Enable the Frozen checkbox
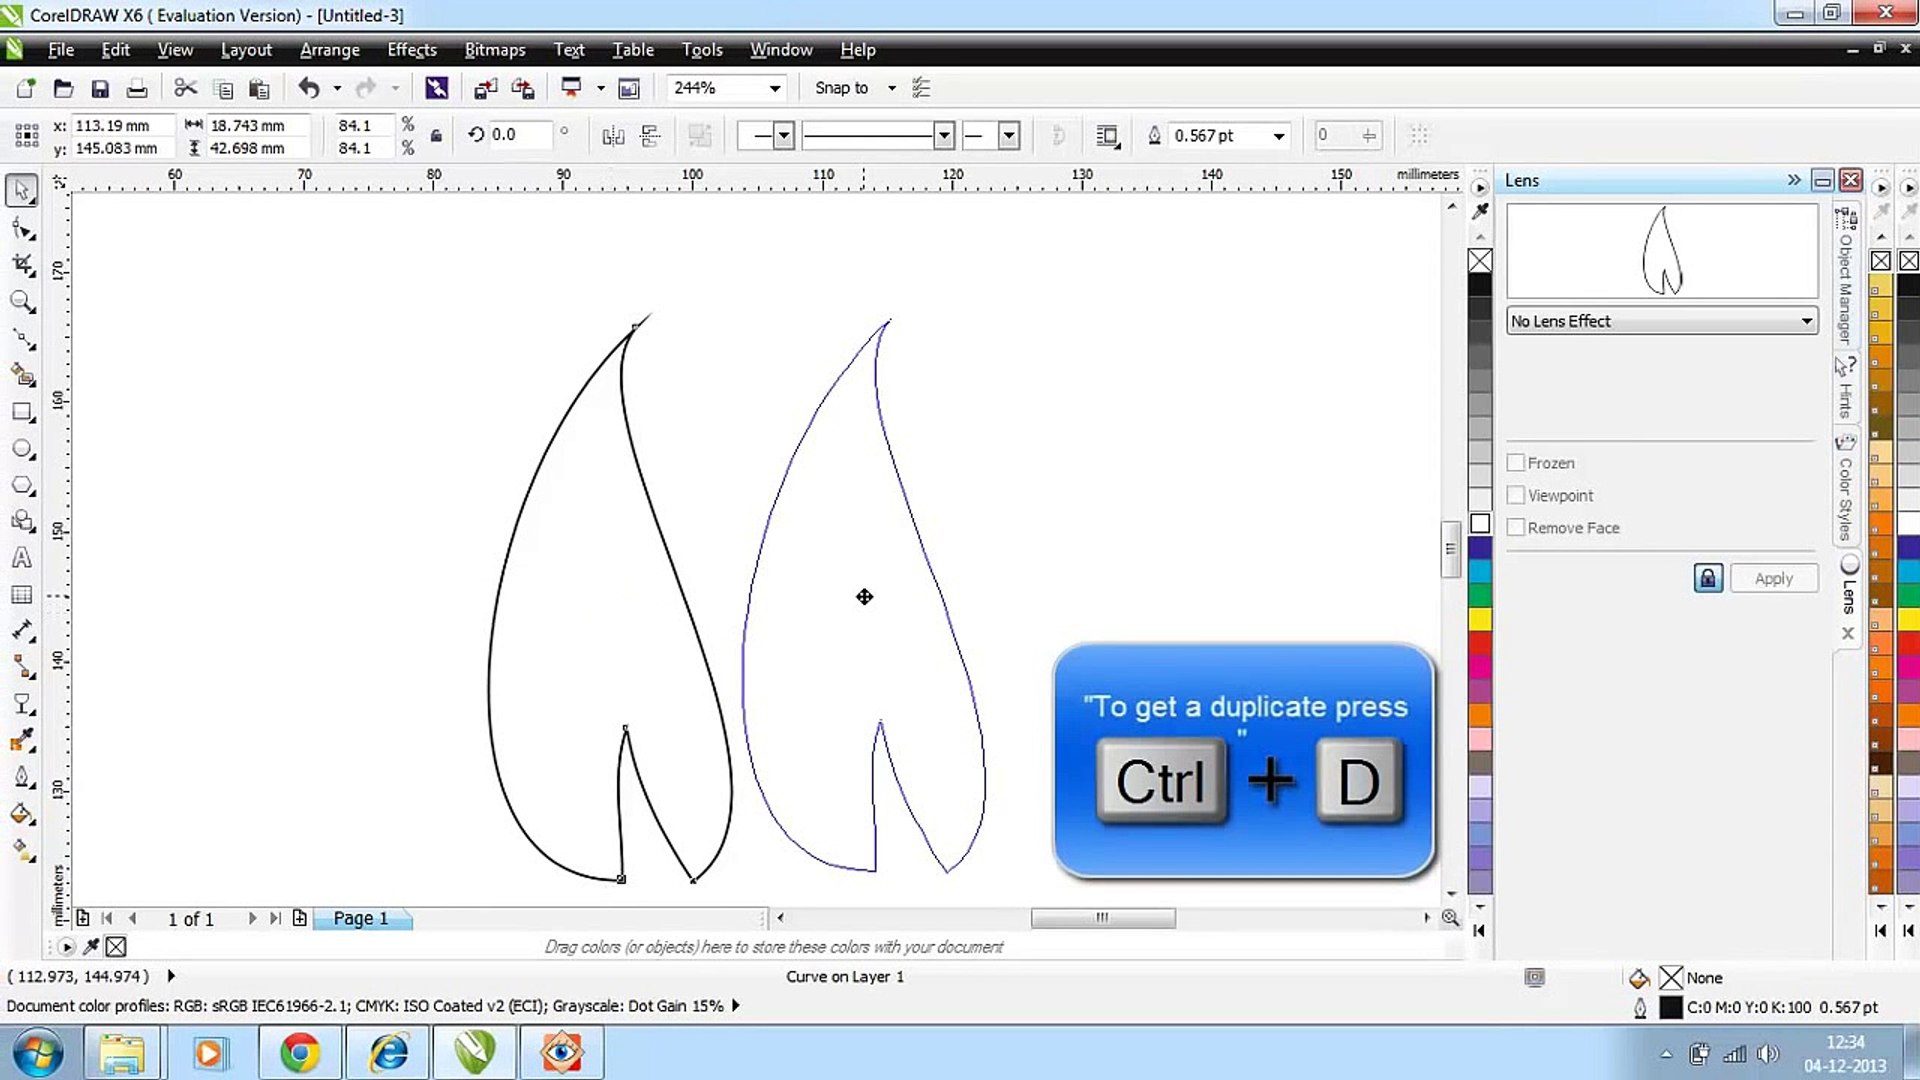1920x1080 pixels. (1516, 463)
